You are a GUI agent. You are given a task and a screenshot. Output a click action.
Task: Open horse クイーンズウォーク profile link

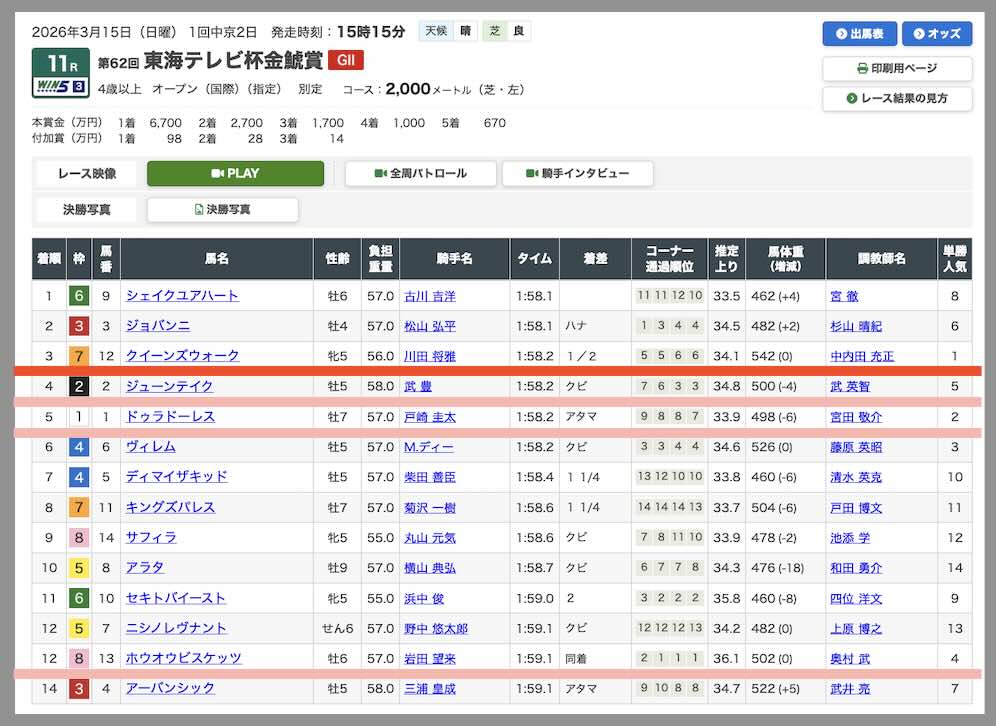[x=182, y=356]
